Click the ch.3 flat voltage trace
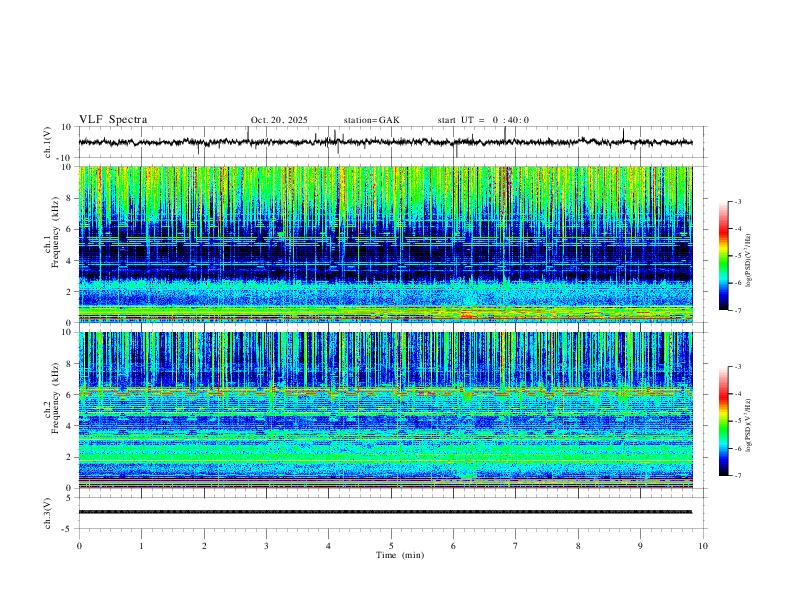This screenshot has height=612, width=792. pyautogui.click(x=385, y=512)
